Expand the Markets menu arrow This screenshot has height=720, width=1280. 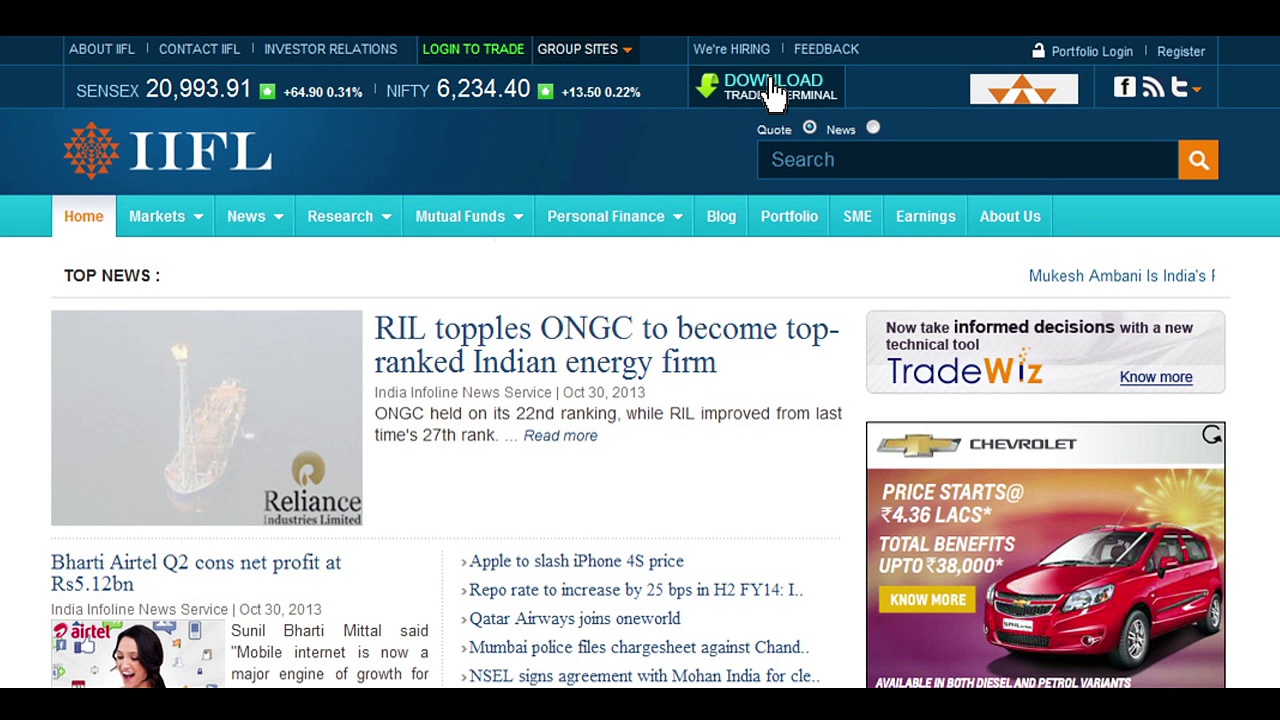pyautogui.click(x=198, y=217)
